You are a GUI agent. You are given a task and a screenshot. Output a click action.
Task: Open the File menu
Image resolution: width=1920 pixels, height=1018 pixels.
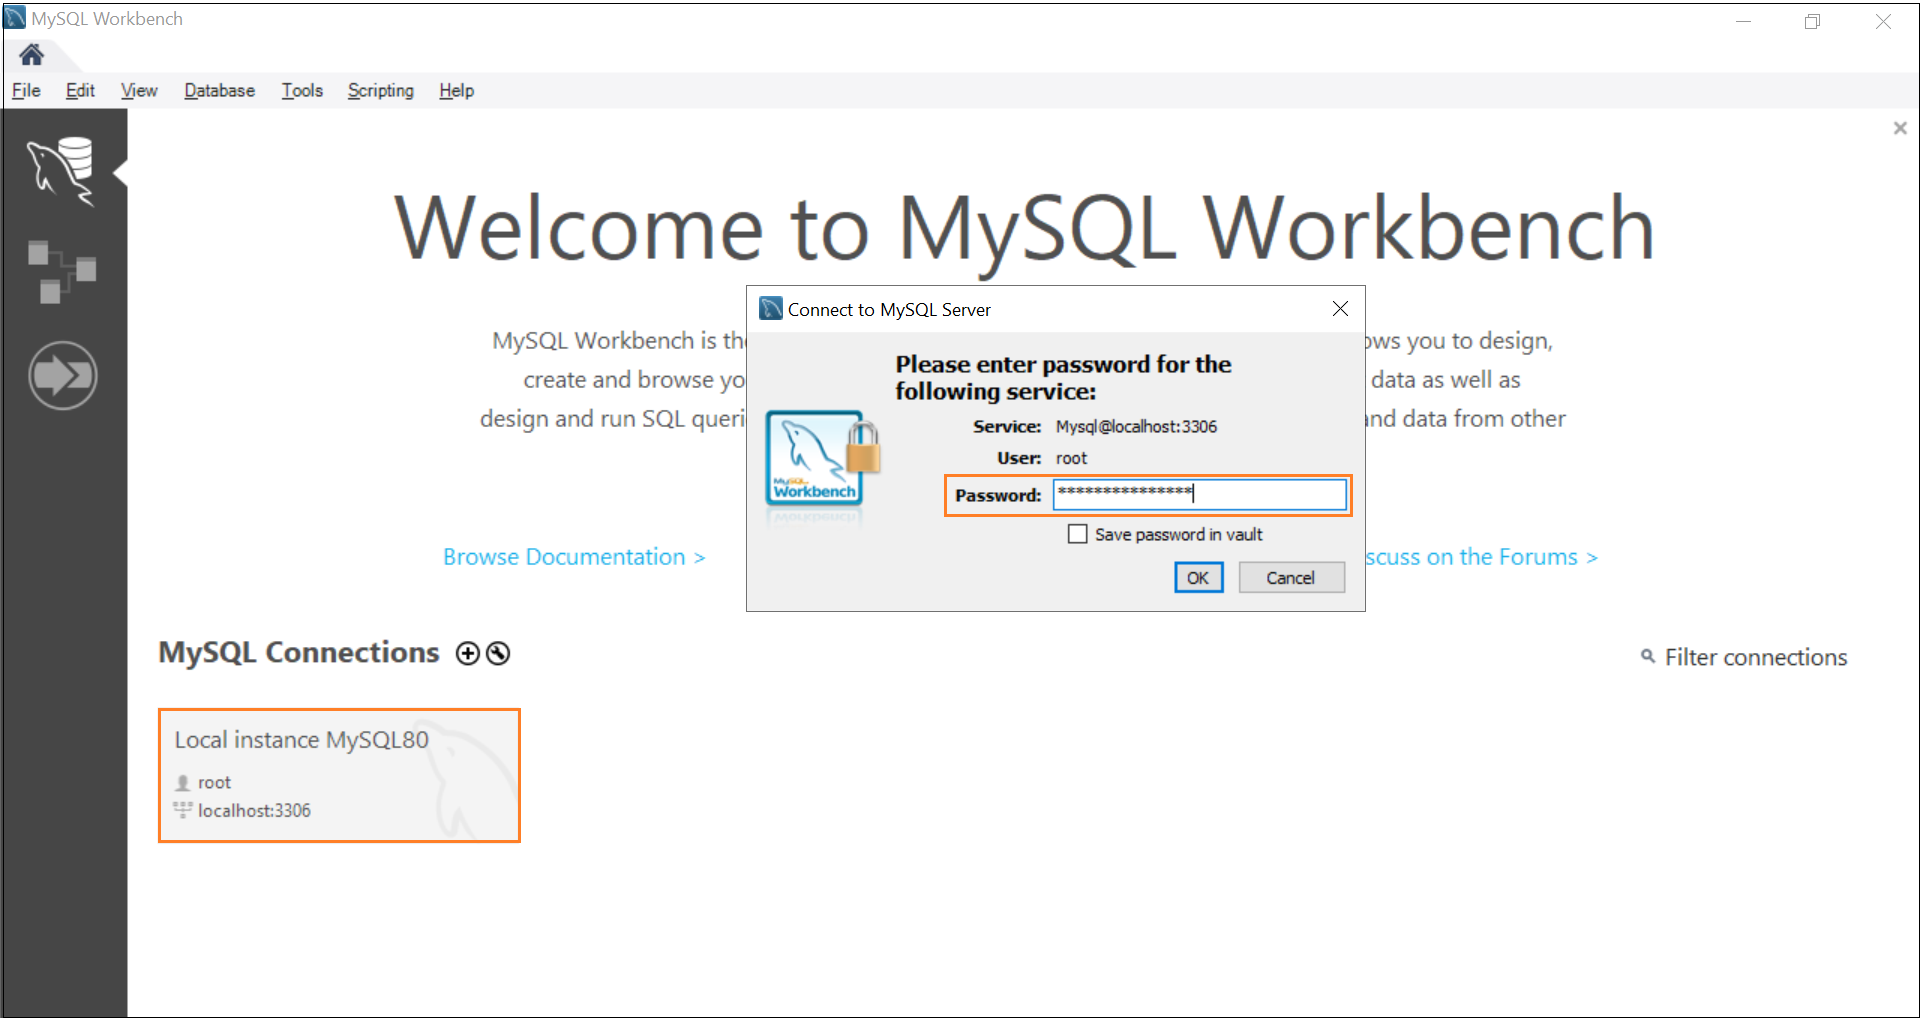coord(26,90)
